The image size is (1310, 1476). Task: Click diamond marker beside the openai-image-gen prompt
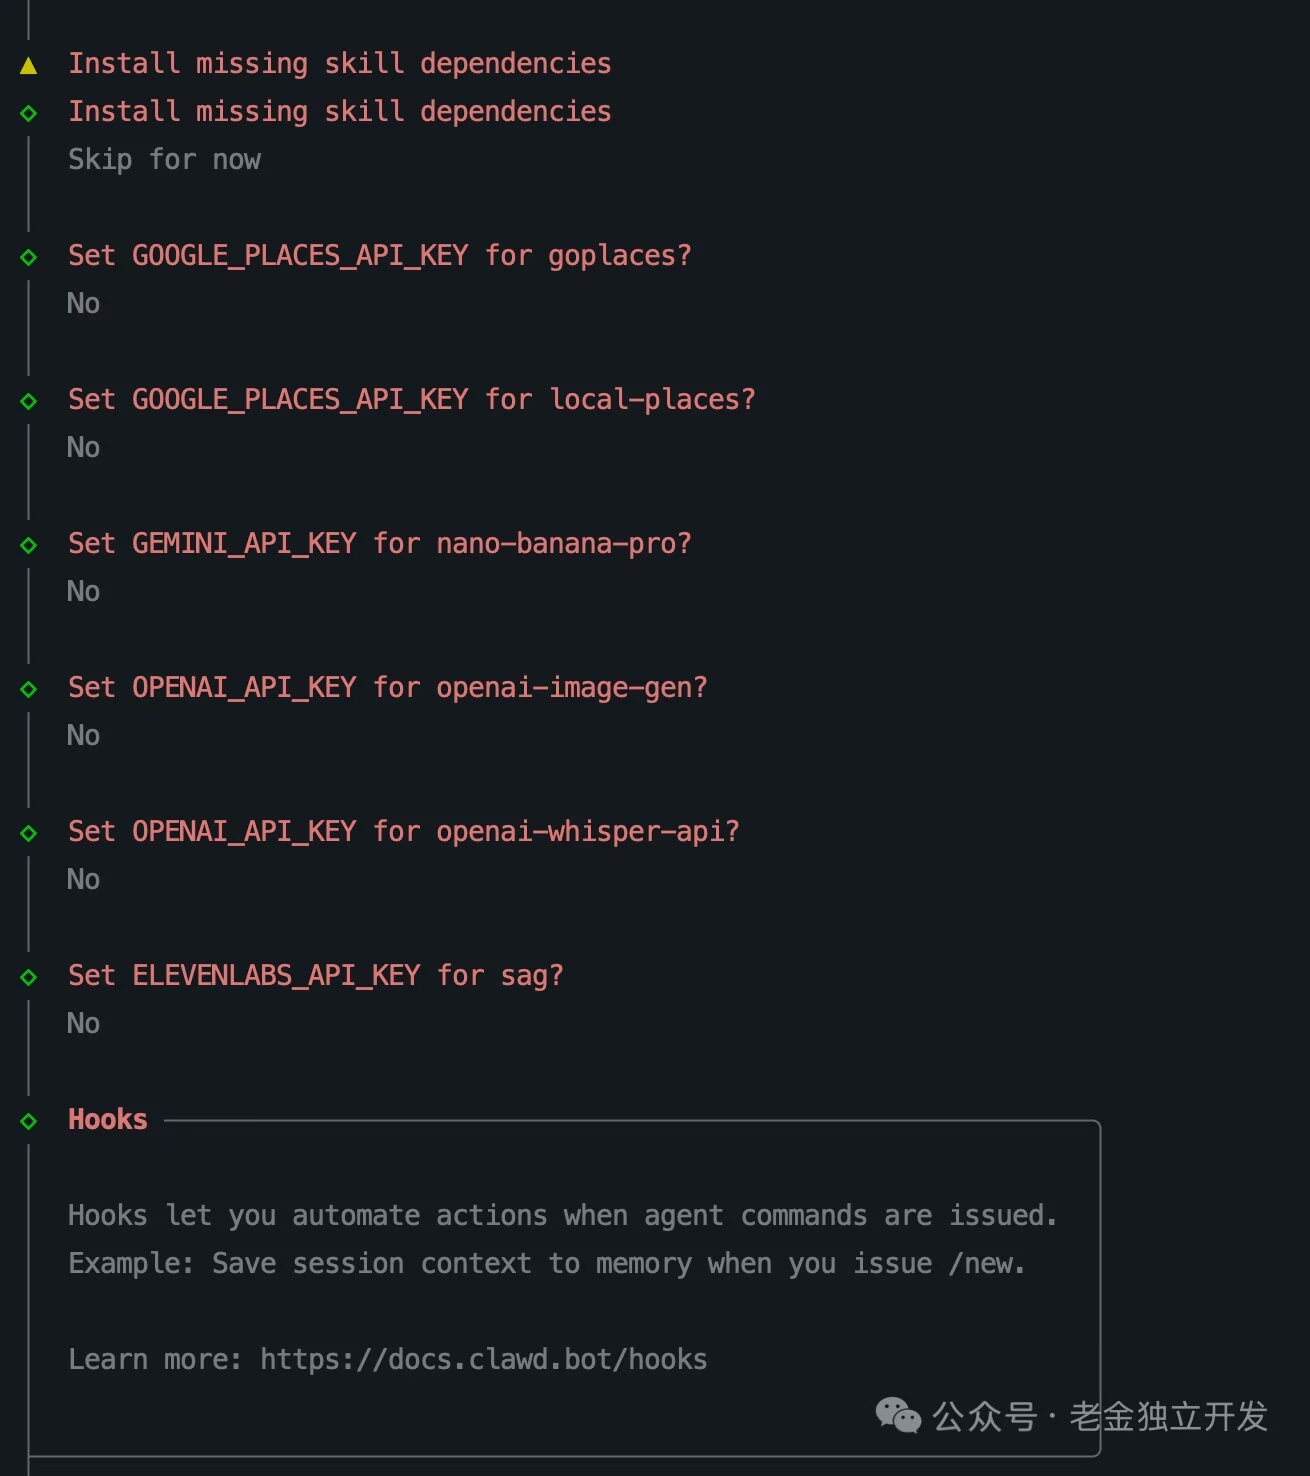pyautogui.click(x=29, y=689)
